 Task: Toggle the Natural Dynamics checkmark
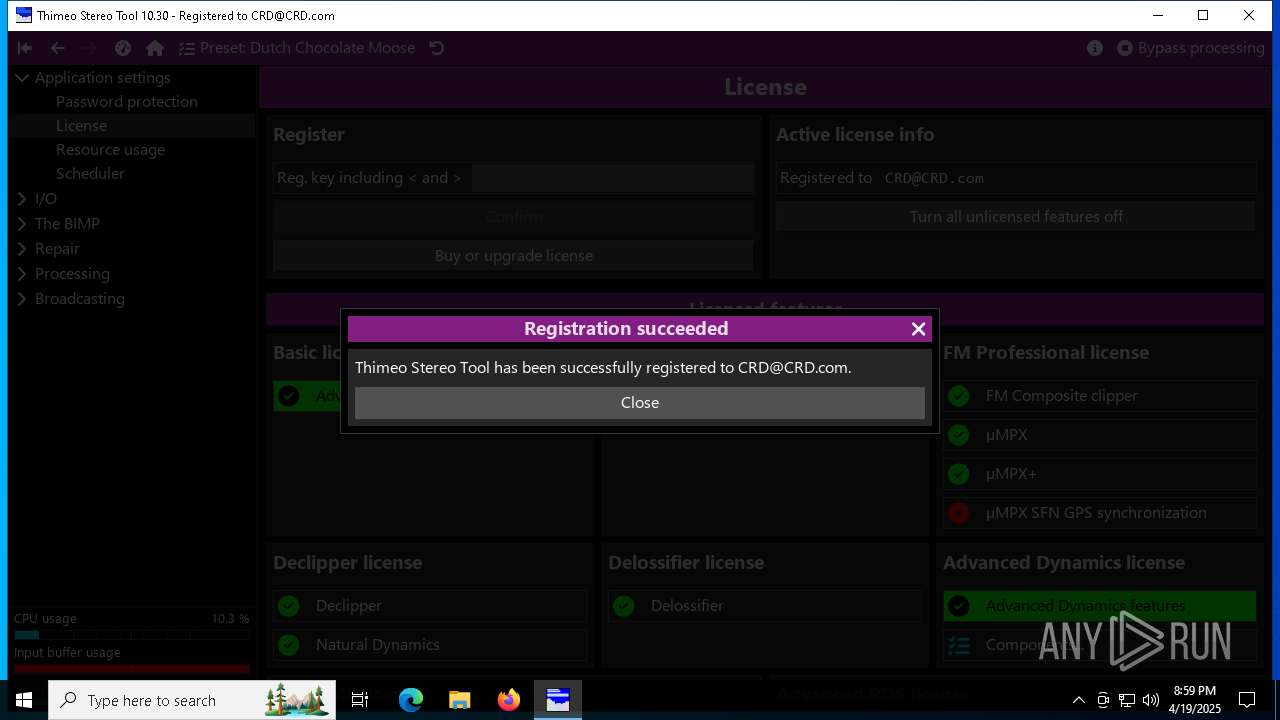(288, 645)
